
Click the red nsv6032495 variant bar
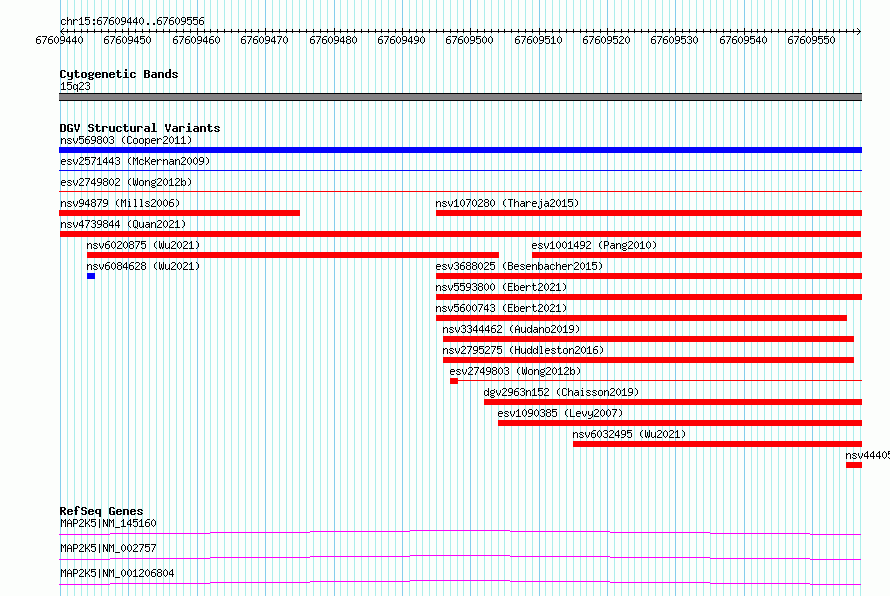(717, 444)
